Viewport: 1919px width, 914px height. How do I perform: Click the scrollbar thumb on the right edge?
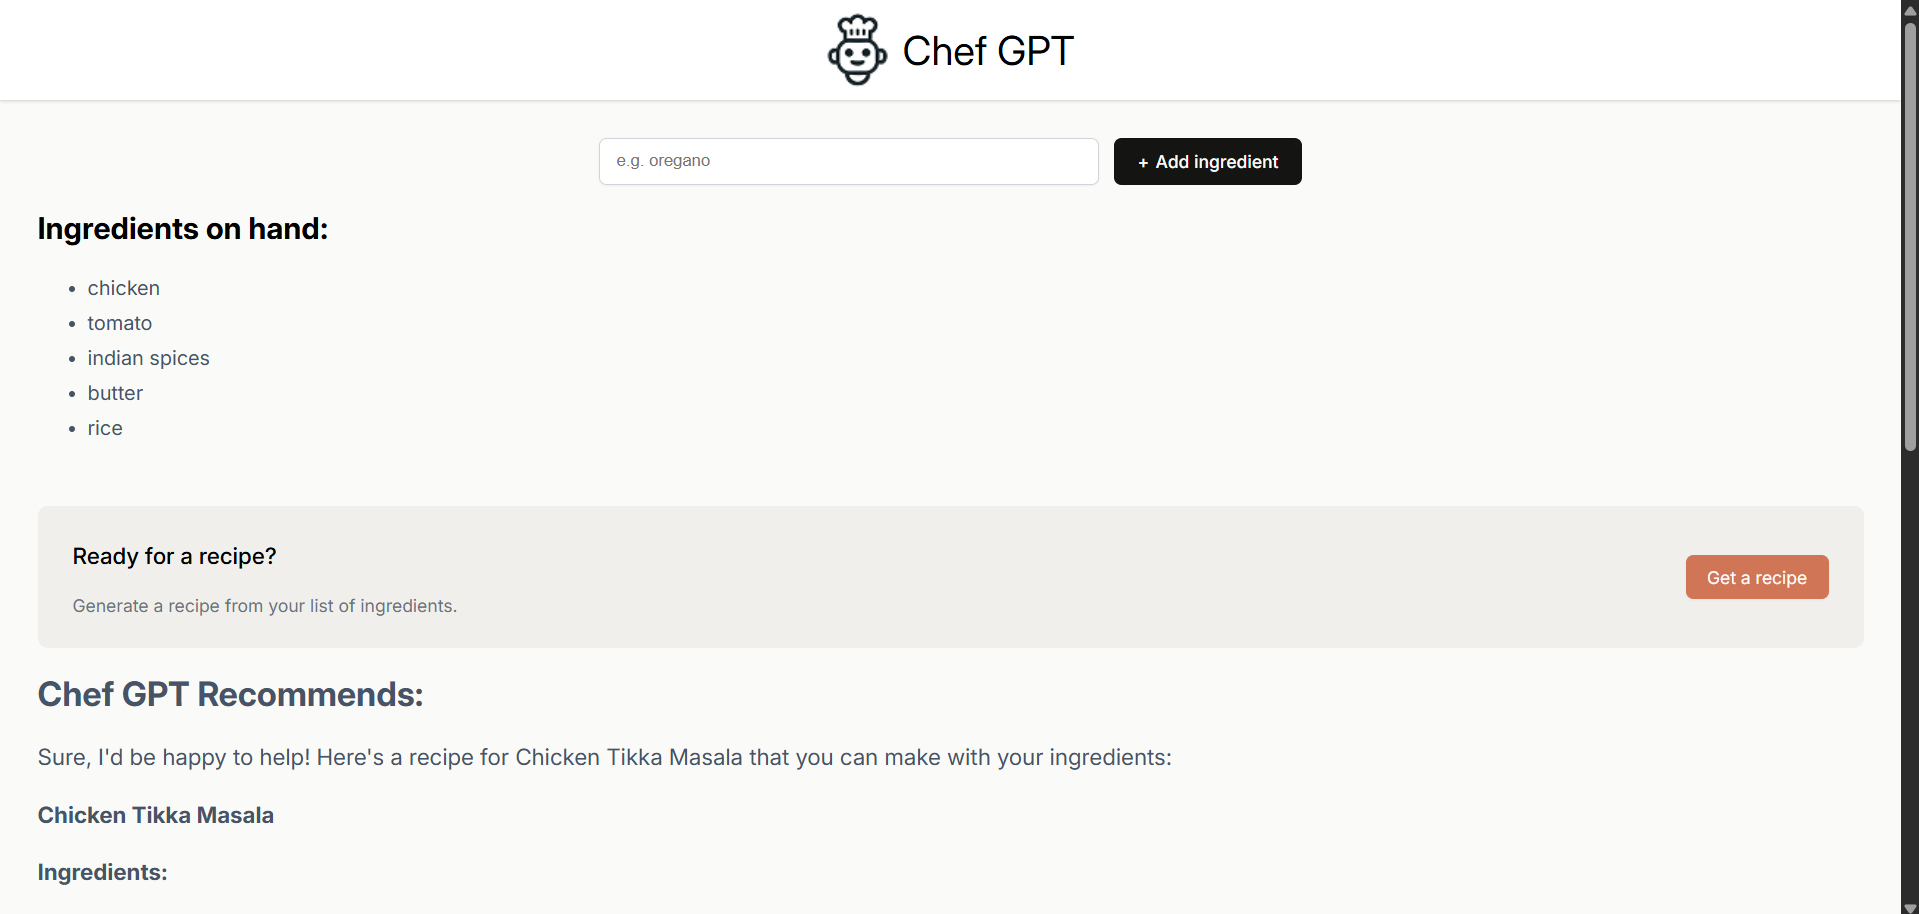[x=1909, y=230]
